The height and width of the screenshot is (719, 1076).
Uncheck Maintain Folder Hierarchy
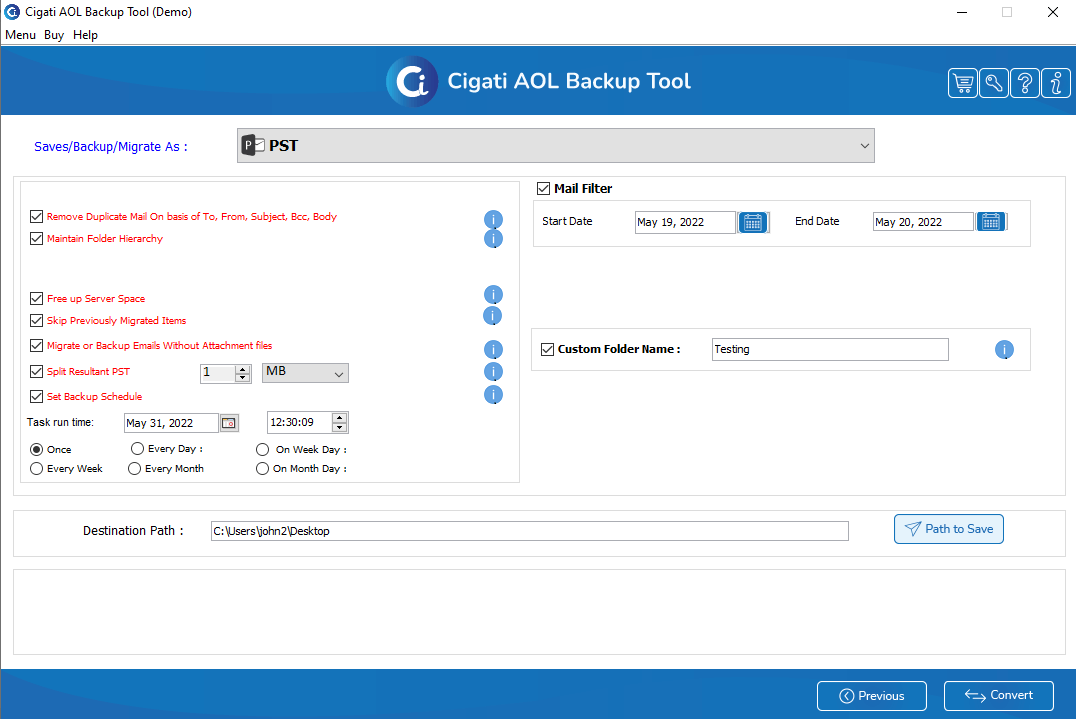[x=36, y=239]
